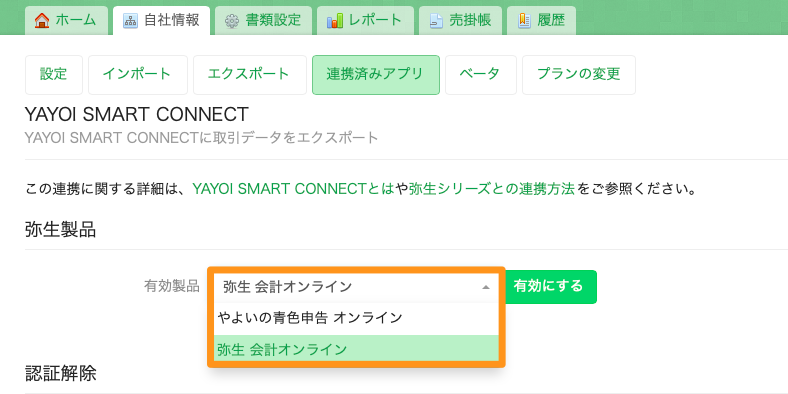
Task: Click the org-chart icon on 自社情報 tab
Action: tap(130, 21)
